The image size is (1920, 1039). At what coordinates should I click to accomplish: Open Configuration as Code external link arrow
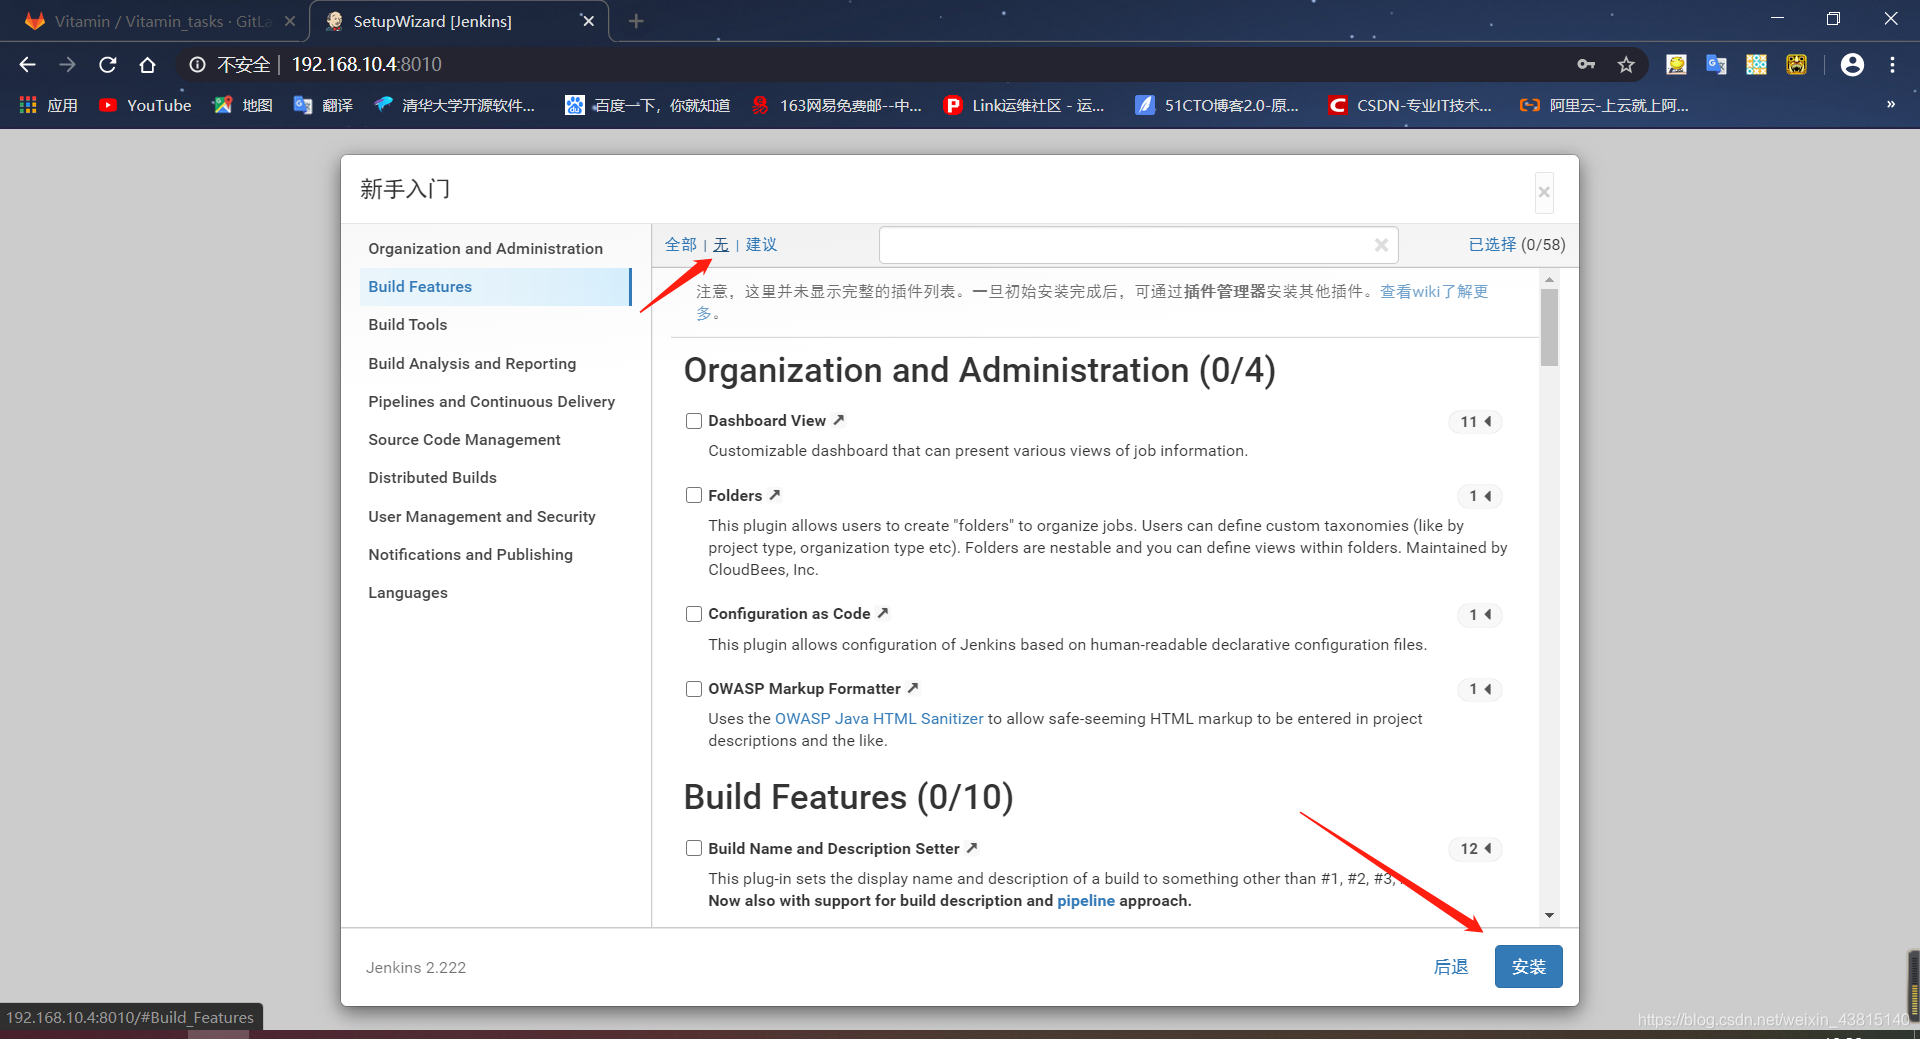point(883,613)
